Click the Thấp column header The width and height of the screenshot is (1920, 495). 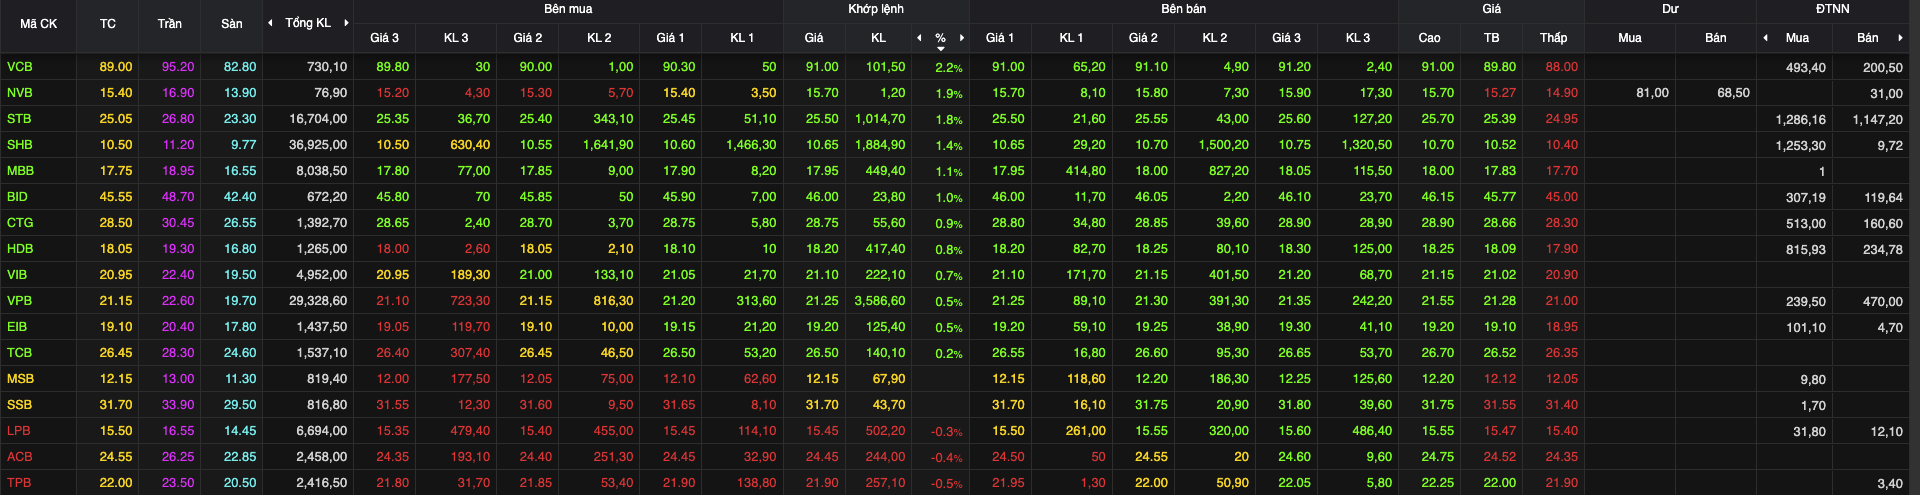1554,38
